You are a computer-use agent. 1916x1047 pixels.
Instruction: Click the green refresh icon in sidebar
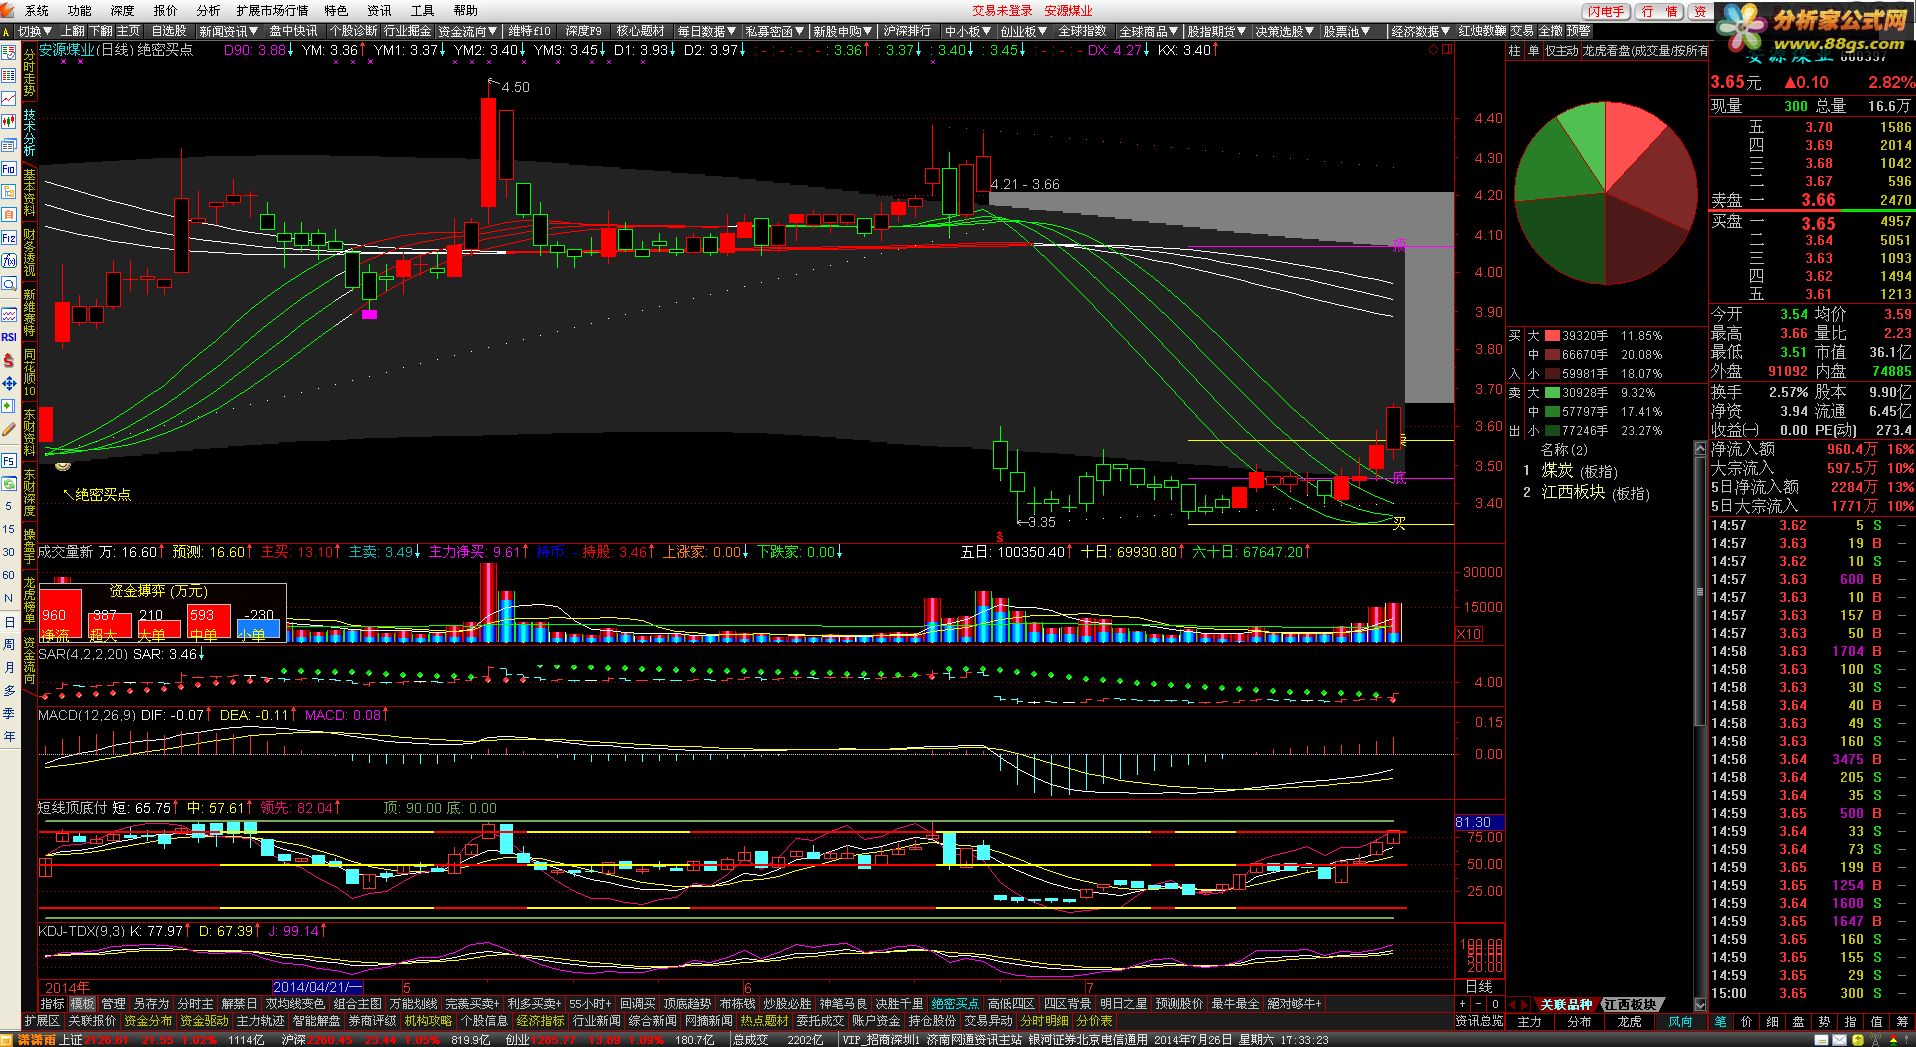click(9, 484)
